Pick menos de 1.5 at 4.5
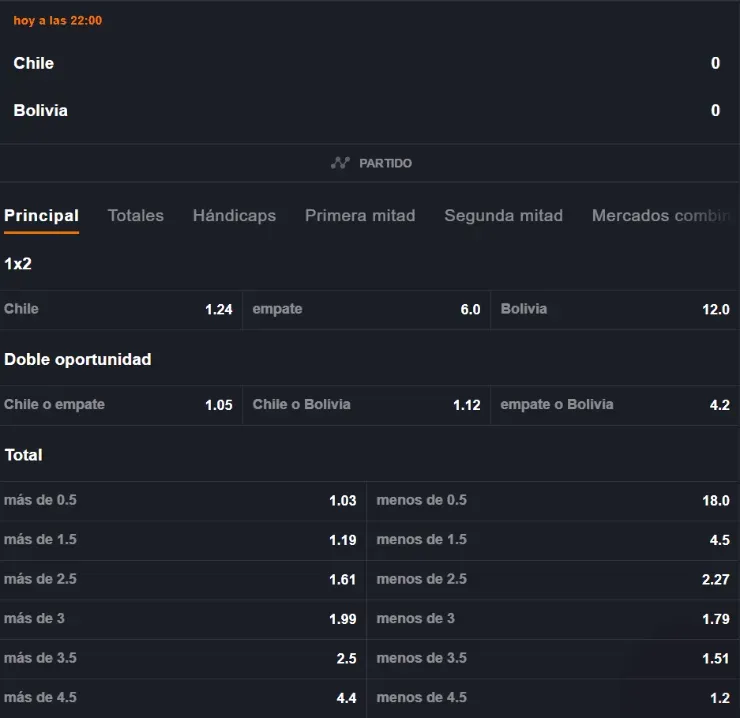 click(552, 540)
